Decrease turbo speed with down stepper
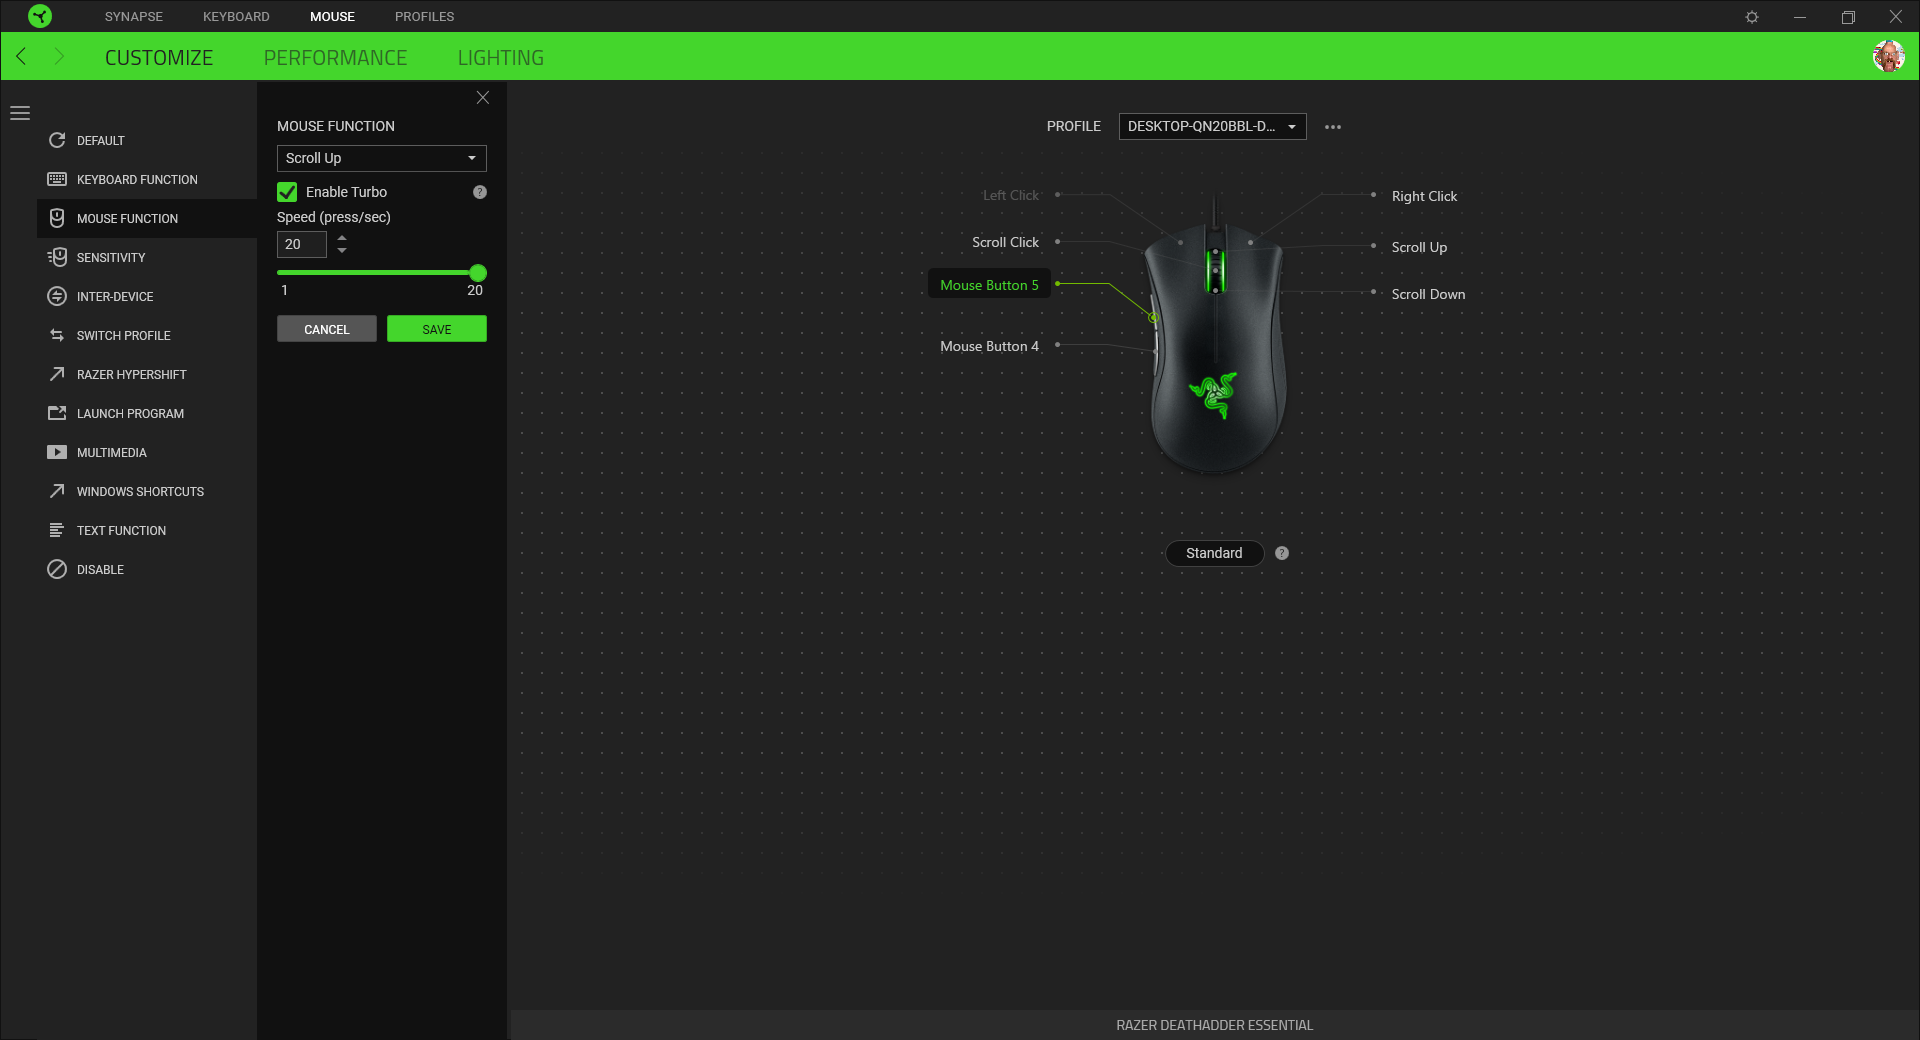The image size is (1920, 1040). pos(342,250)
